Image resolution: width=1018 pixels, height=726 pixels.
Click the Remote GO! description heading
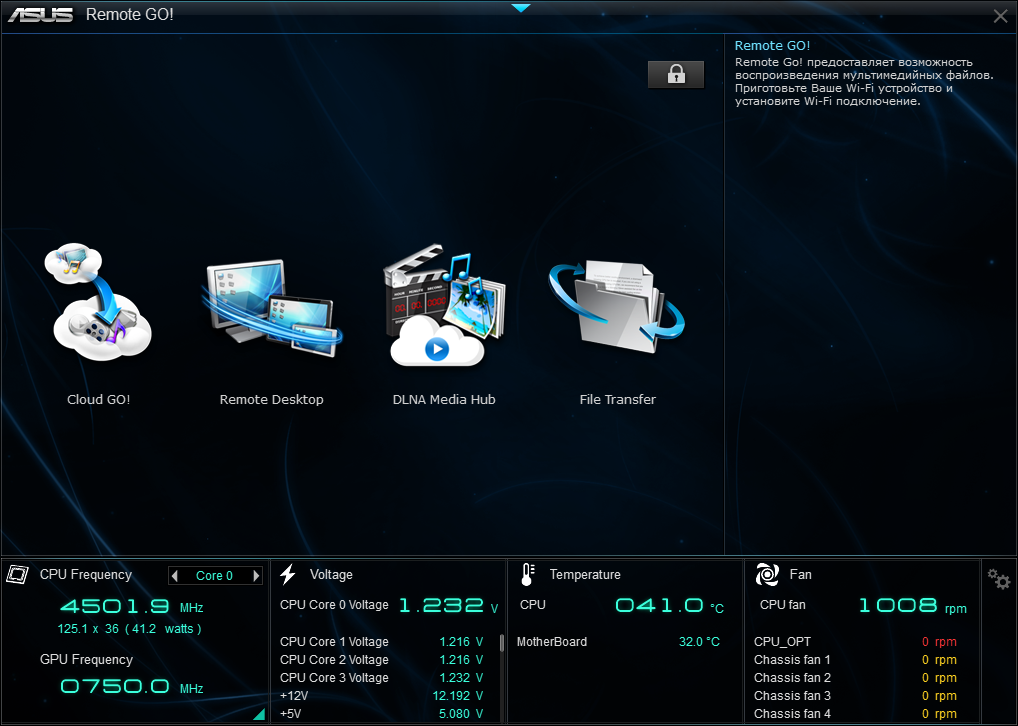772,45
